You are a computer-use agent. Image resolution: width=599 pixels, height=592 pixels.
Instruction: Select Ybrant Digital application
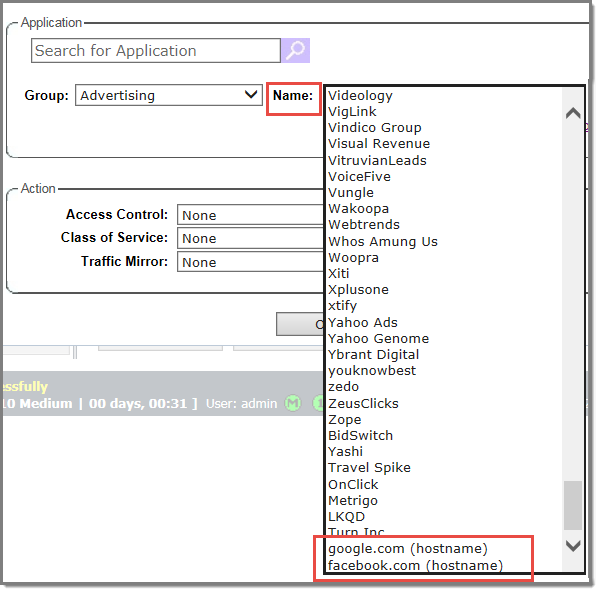tap(374, 354)
